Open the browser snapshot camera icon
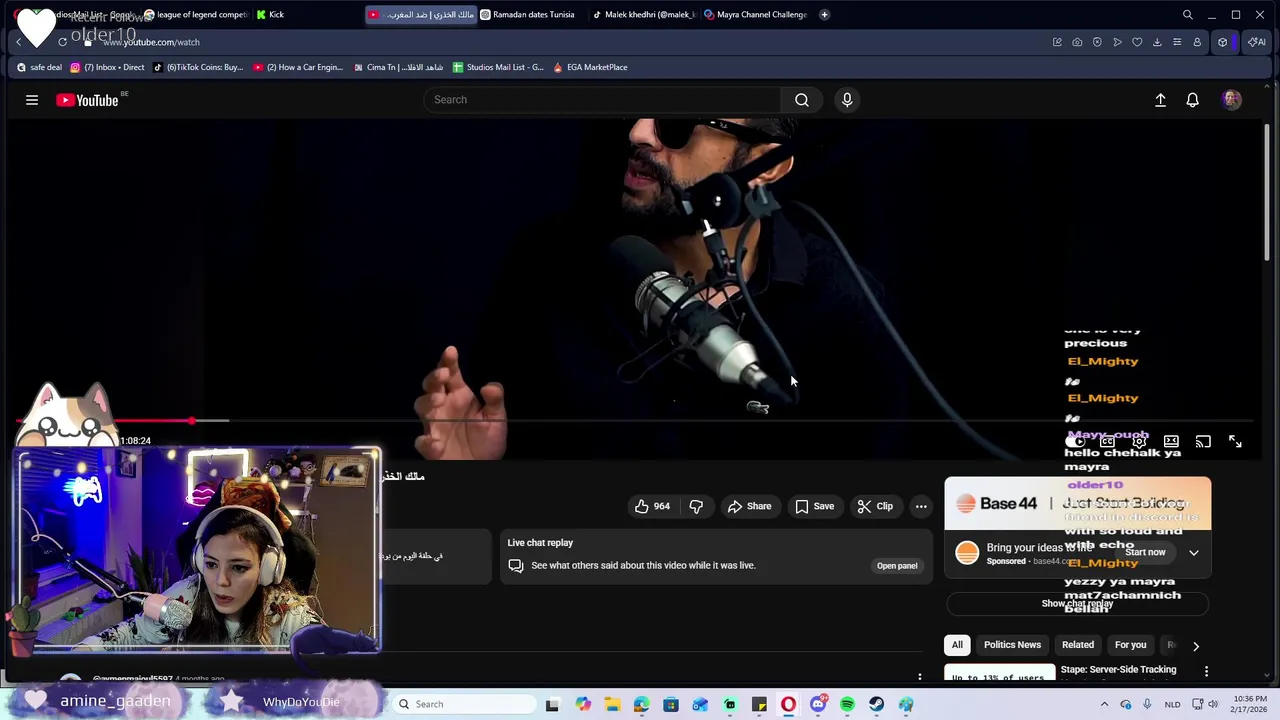 point(1077,42)
